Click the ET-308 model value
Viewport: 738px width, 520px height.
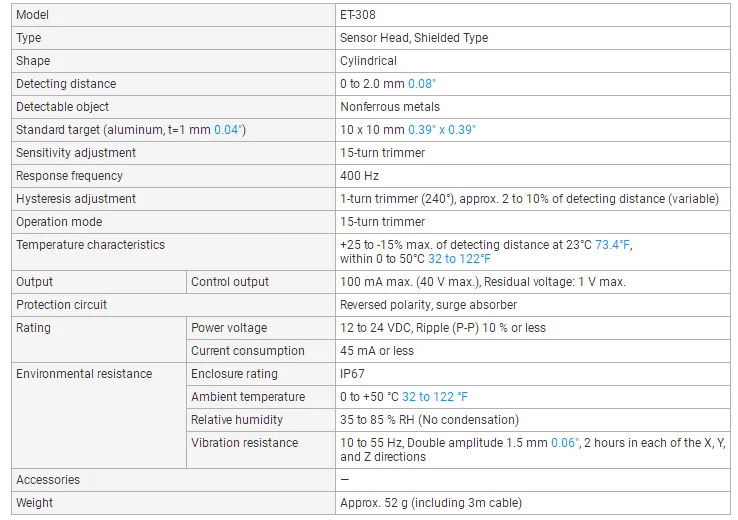pos(358,15)
